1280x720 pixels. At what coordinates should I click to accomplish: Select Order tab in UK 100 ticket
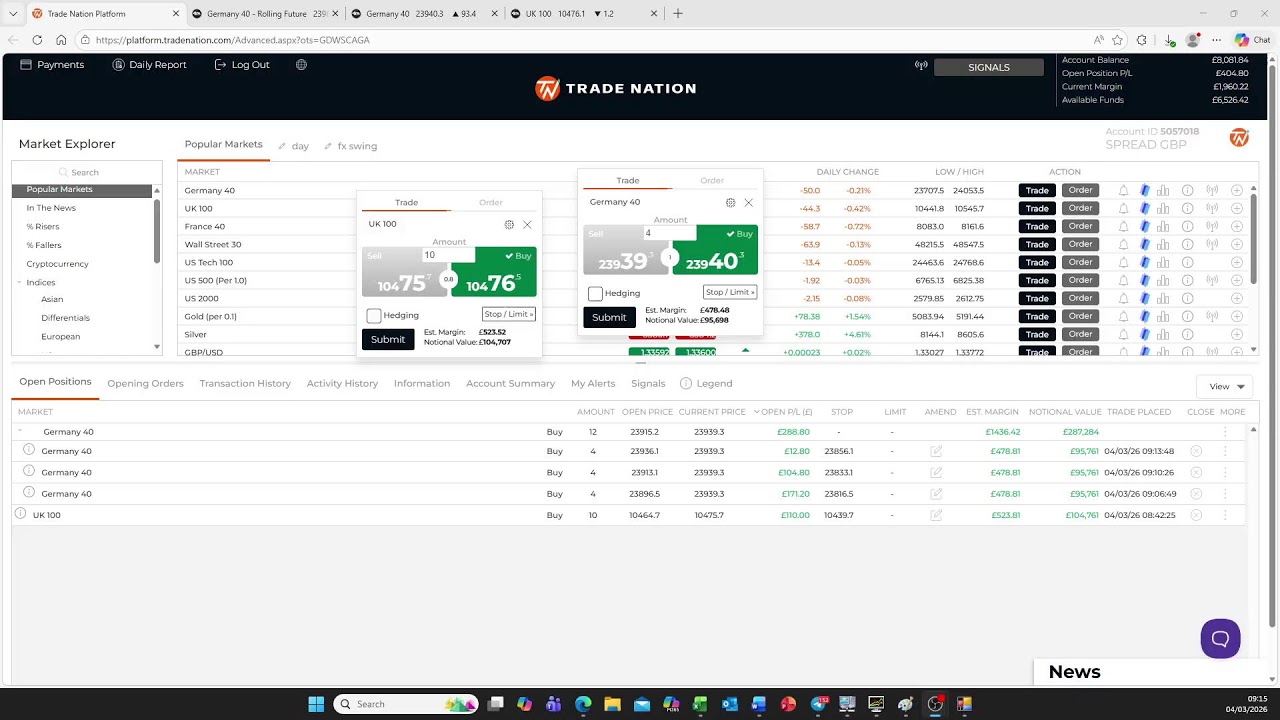[x=491, y=202]
